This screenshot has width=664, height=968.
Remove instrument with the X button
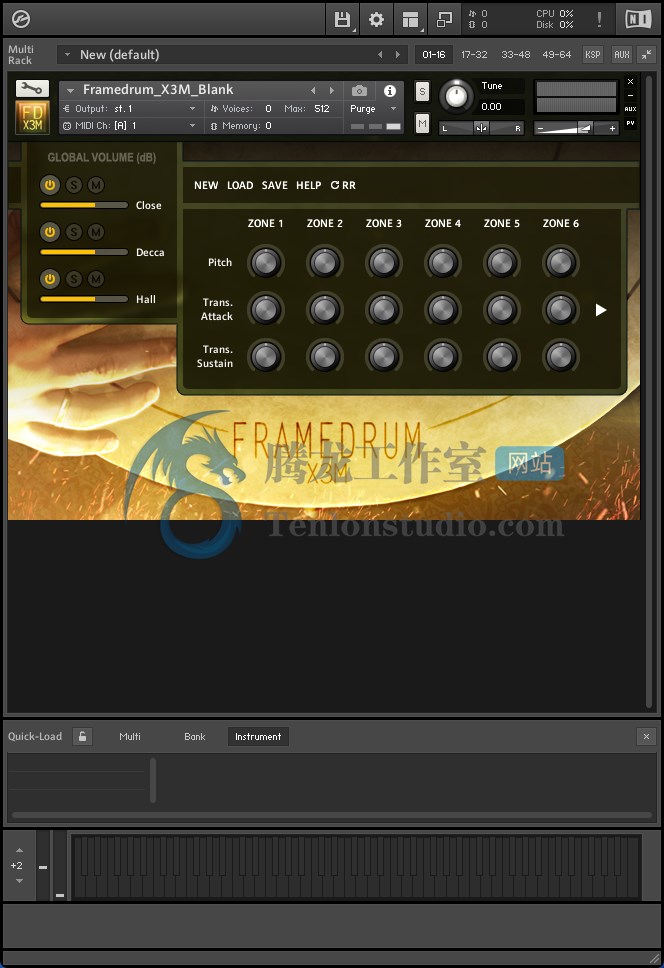point(630,81)
